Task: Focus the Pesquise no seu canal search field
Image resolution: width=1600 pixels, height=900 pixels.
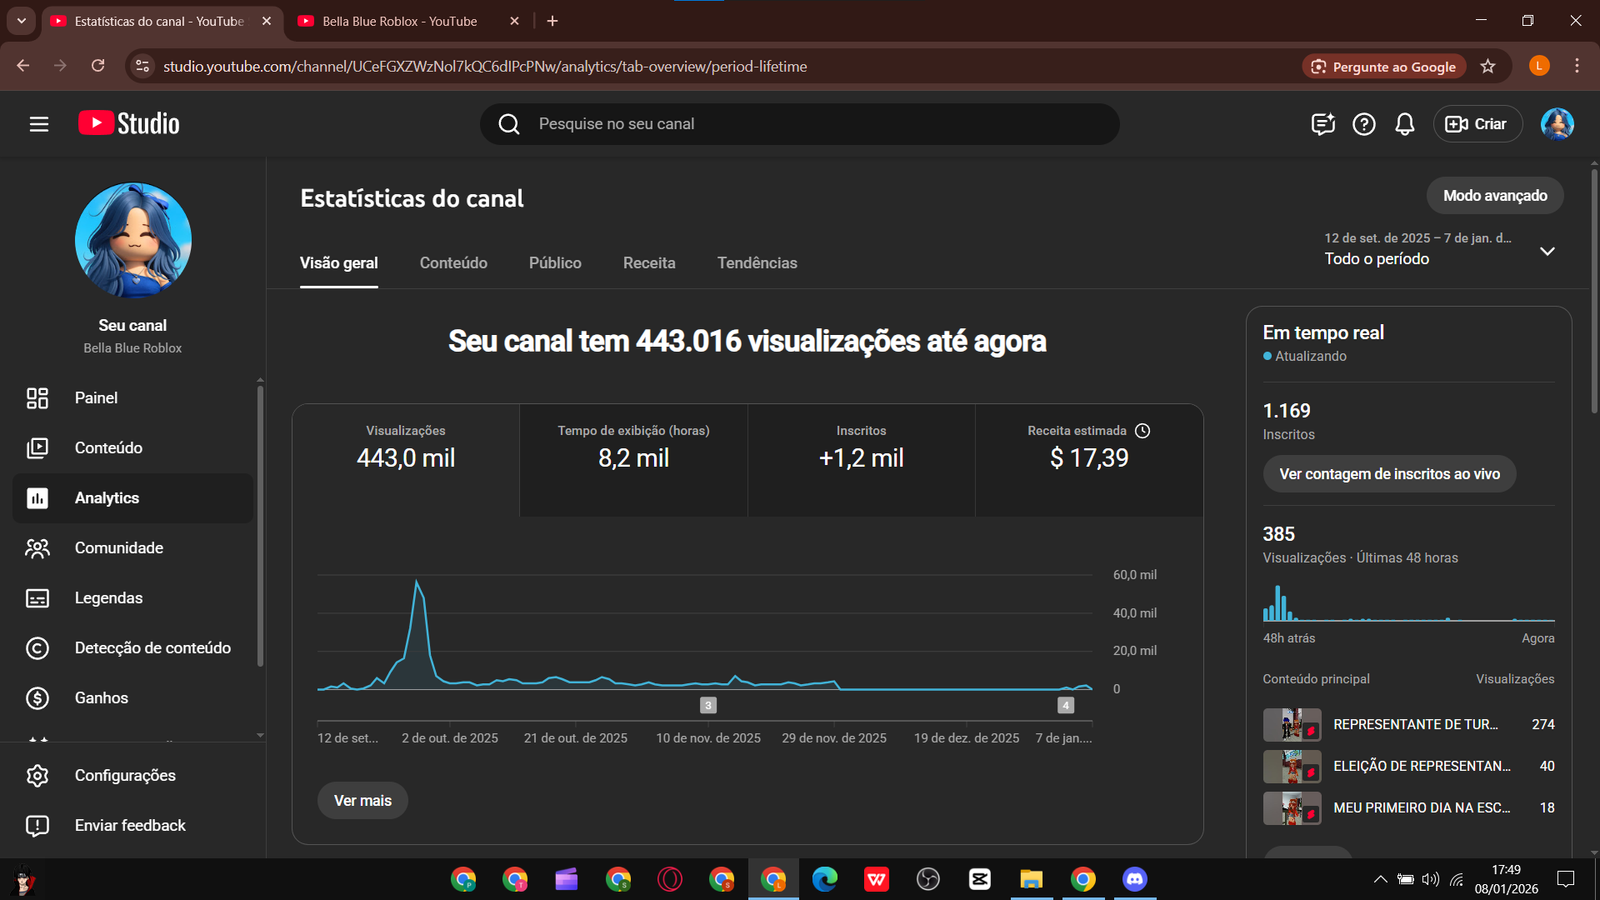Action: (800, 124)
